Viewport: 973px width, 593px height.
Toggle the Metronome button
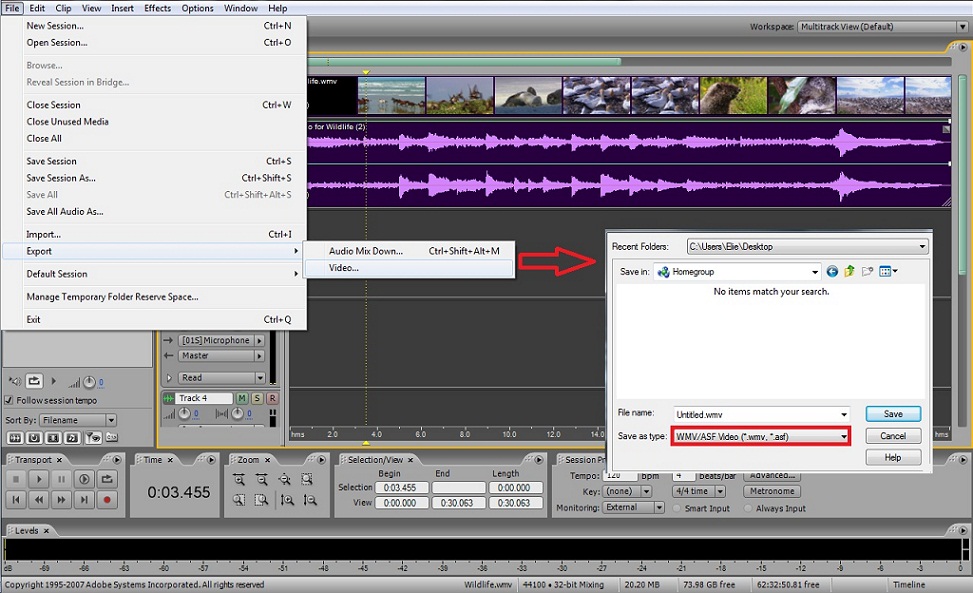(772, 491)
